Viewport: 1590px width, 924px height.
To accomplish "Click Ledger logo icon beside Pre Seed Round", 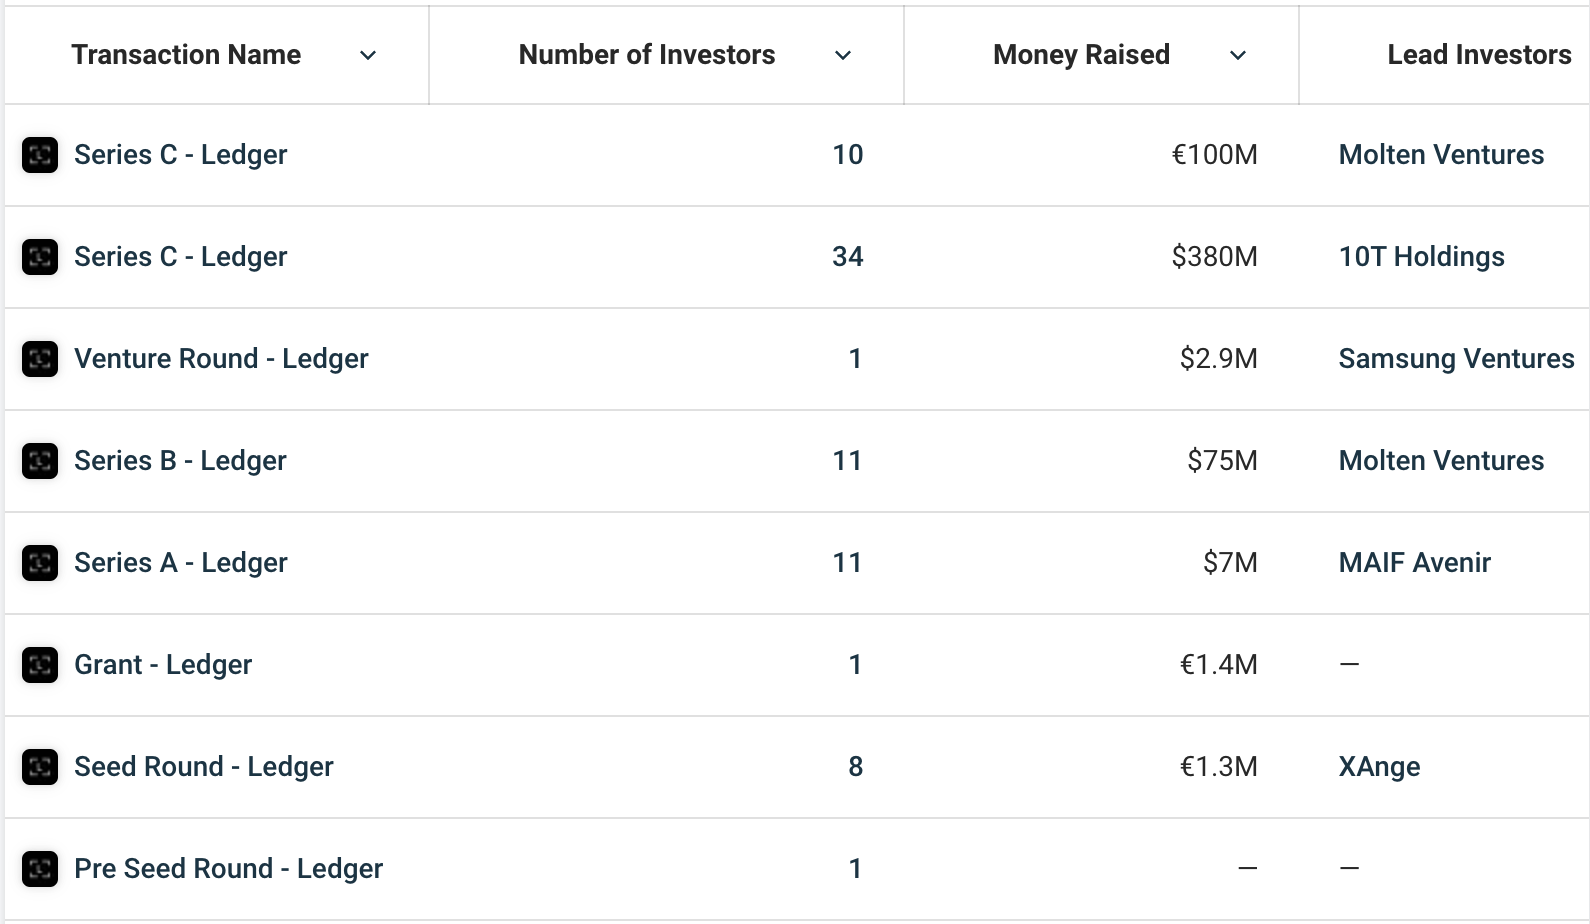I will click(40, 869).
